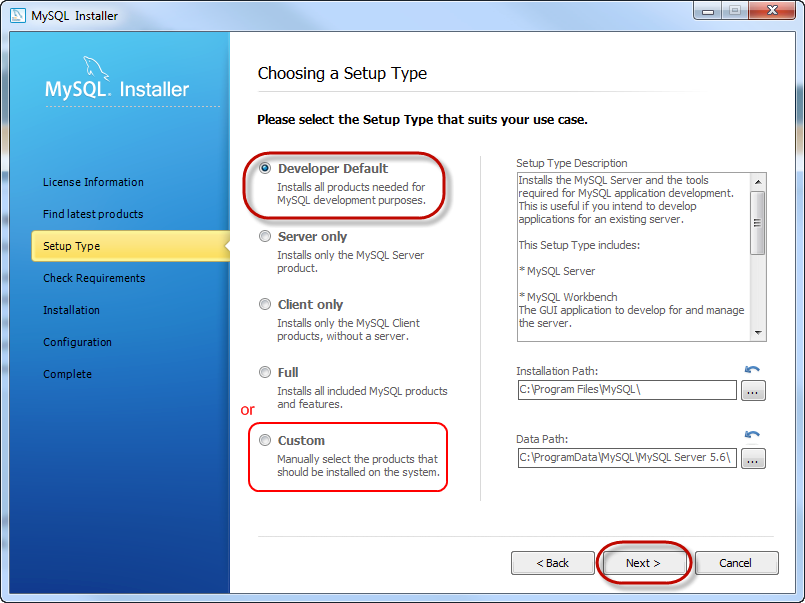Image resolution: width=805 pixels, height=603 pixels.
Task: Browse for Installation Path folder
Action: pyautogui.click(x=753, y=391)
